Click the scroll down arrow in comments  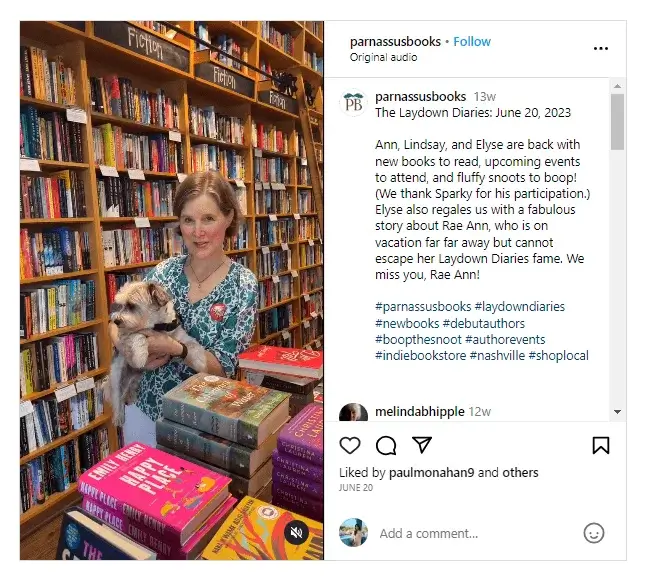[x=617, y=412]
